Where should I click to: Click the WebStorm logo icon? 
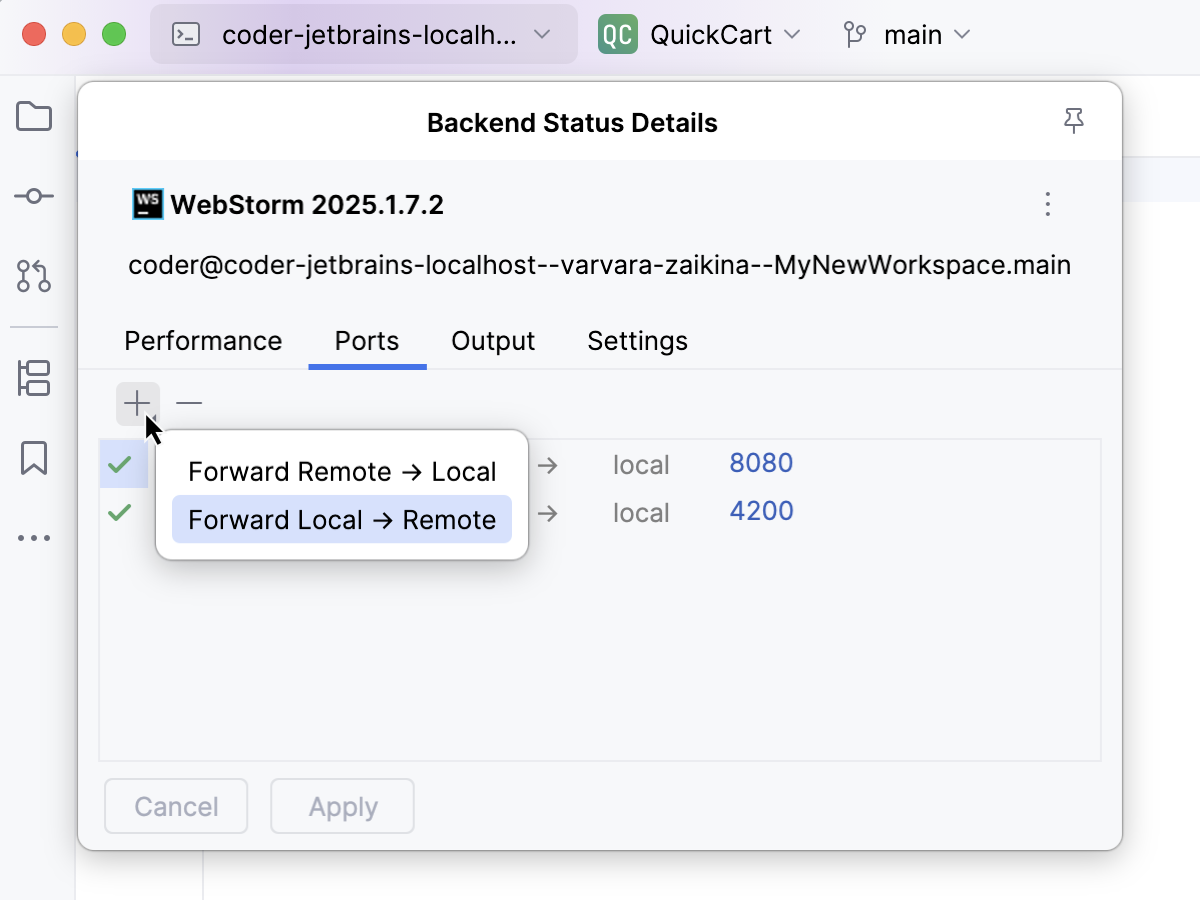click(x=147, y=204)
